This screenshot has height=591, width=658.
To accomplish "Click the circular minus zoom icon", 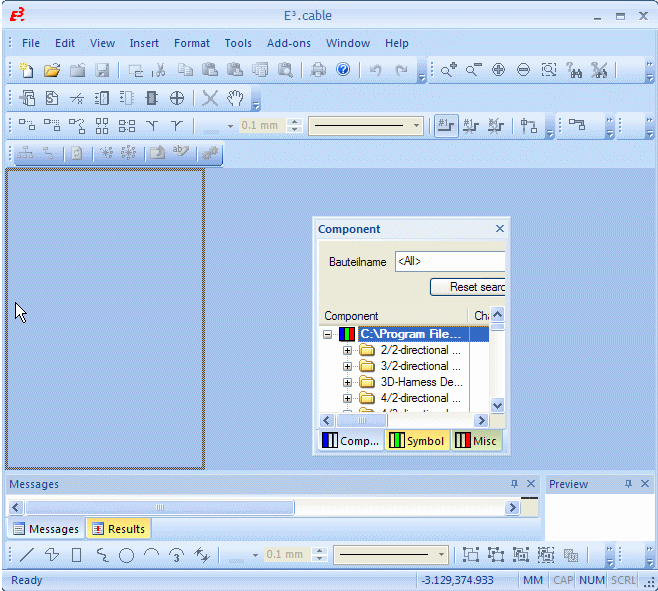I will coord(523,70).
